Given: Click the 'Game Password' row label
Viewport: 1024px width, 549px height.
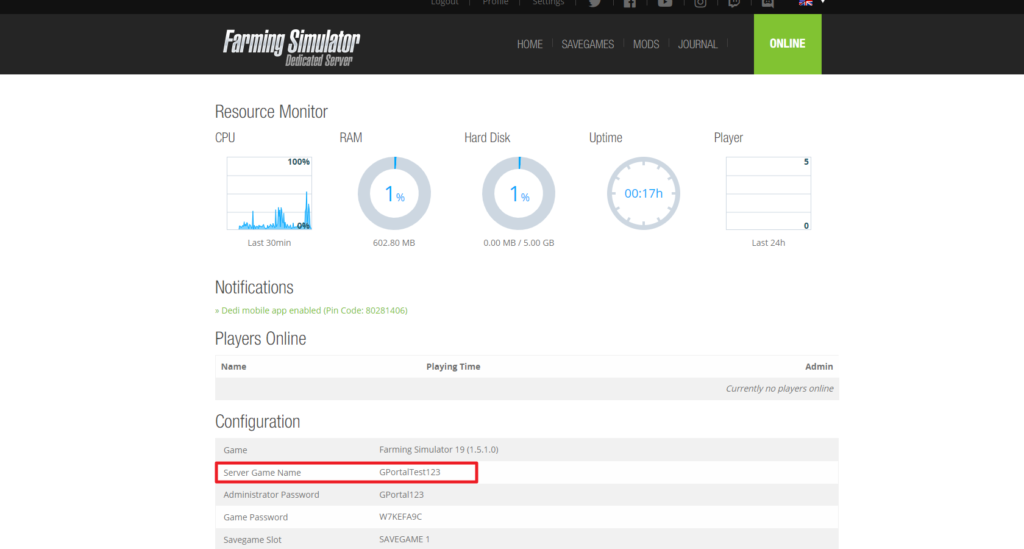Looking at the screenshot, I should click(x=255, y=517).
